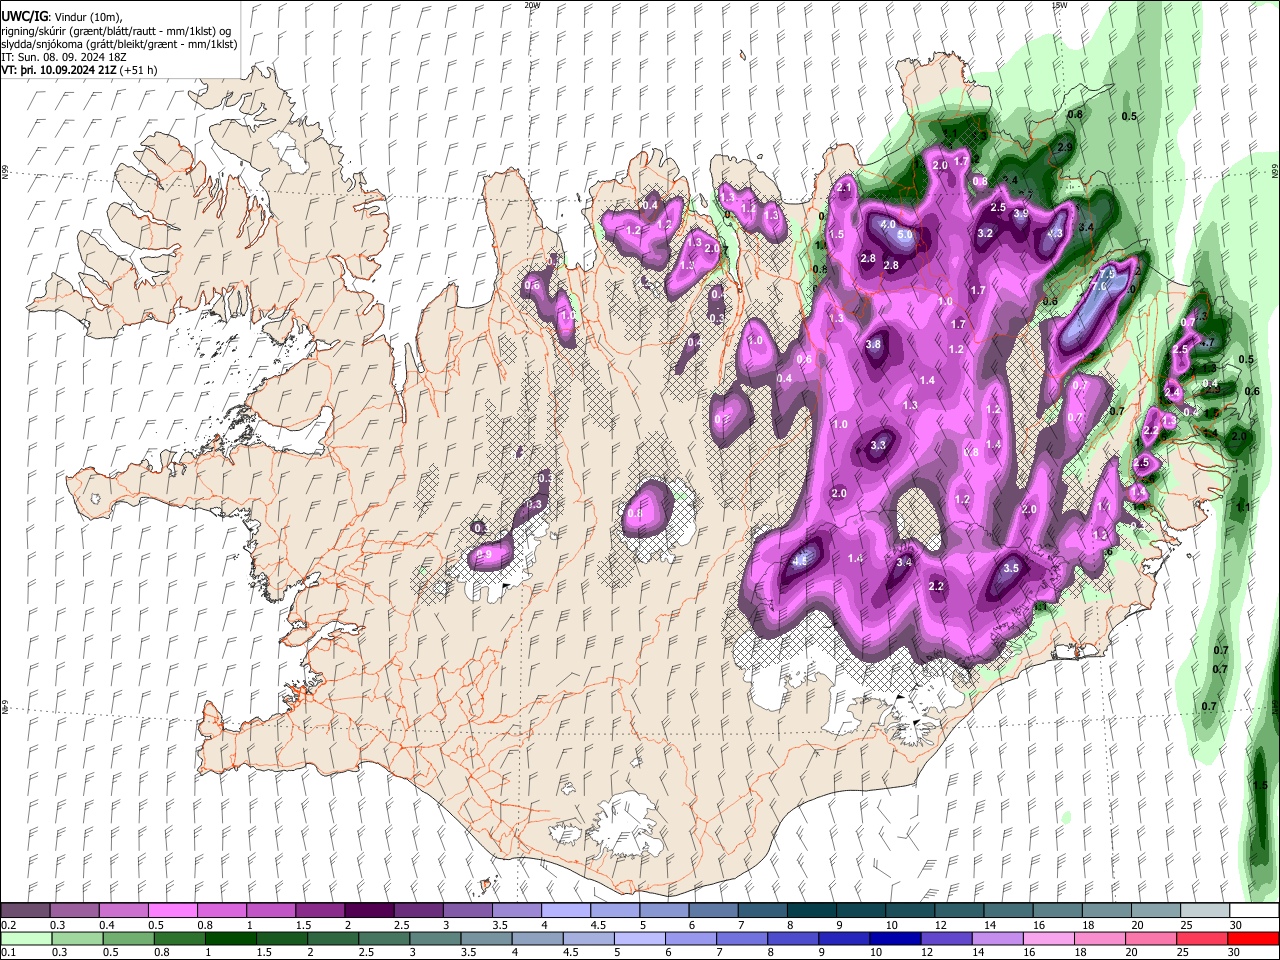The width and height of the screenshot is (1280, 960).
Task: Click the '3.9' value label on the map
Action: click(1021, 213)
